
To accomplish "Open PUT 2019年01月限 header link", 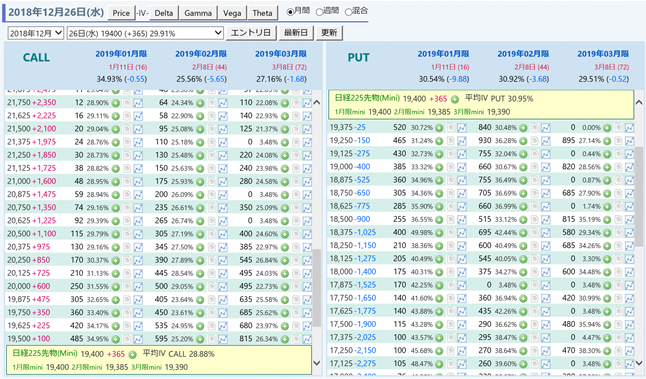I will (443, 54).
